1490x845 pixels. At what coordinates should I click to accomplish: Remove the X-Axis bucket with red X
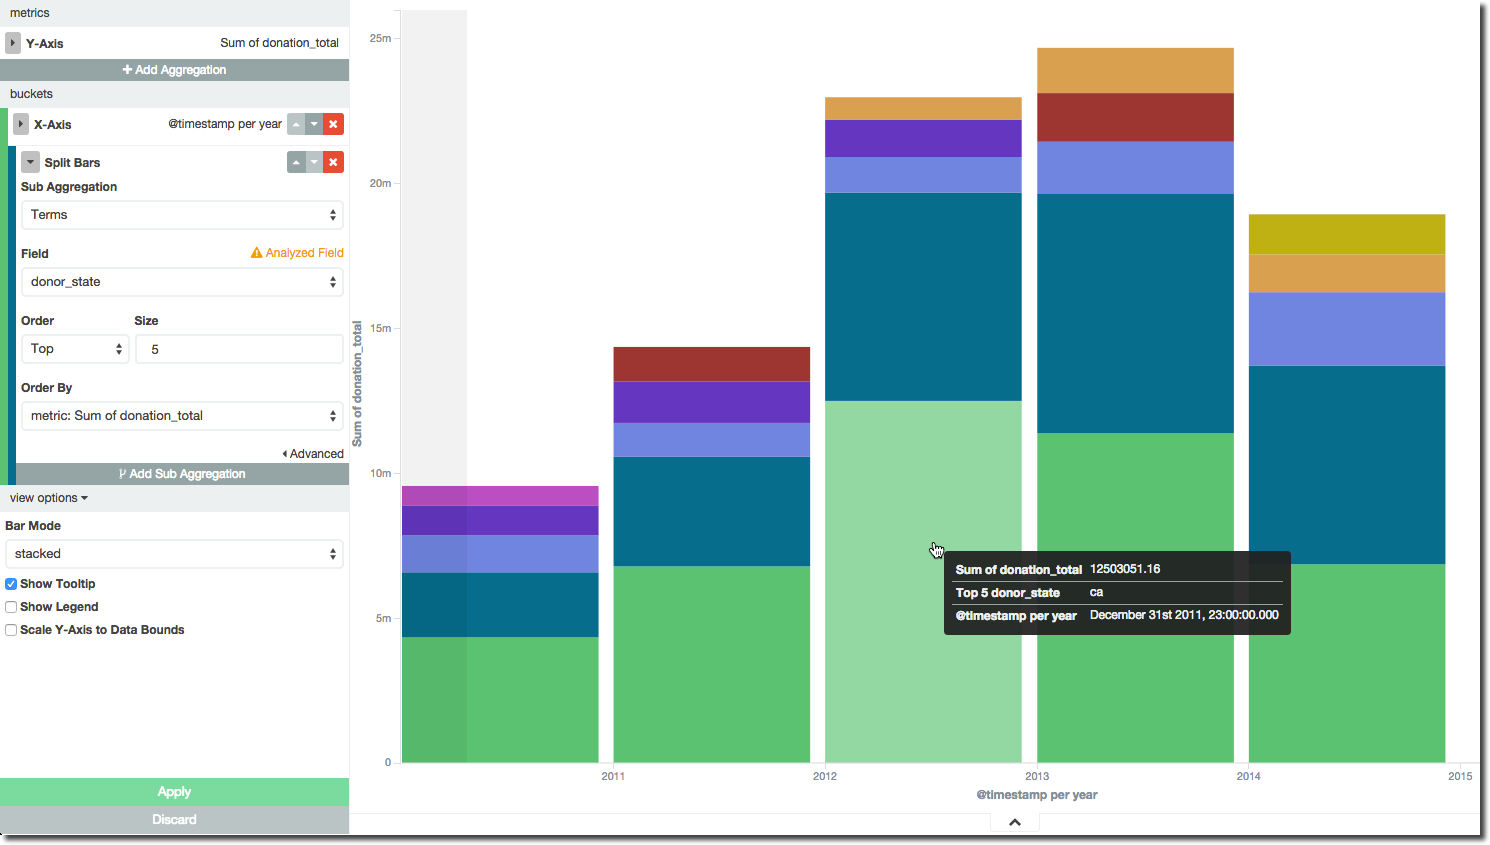click(334, 124)
